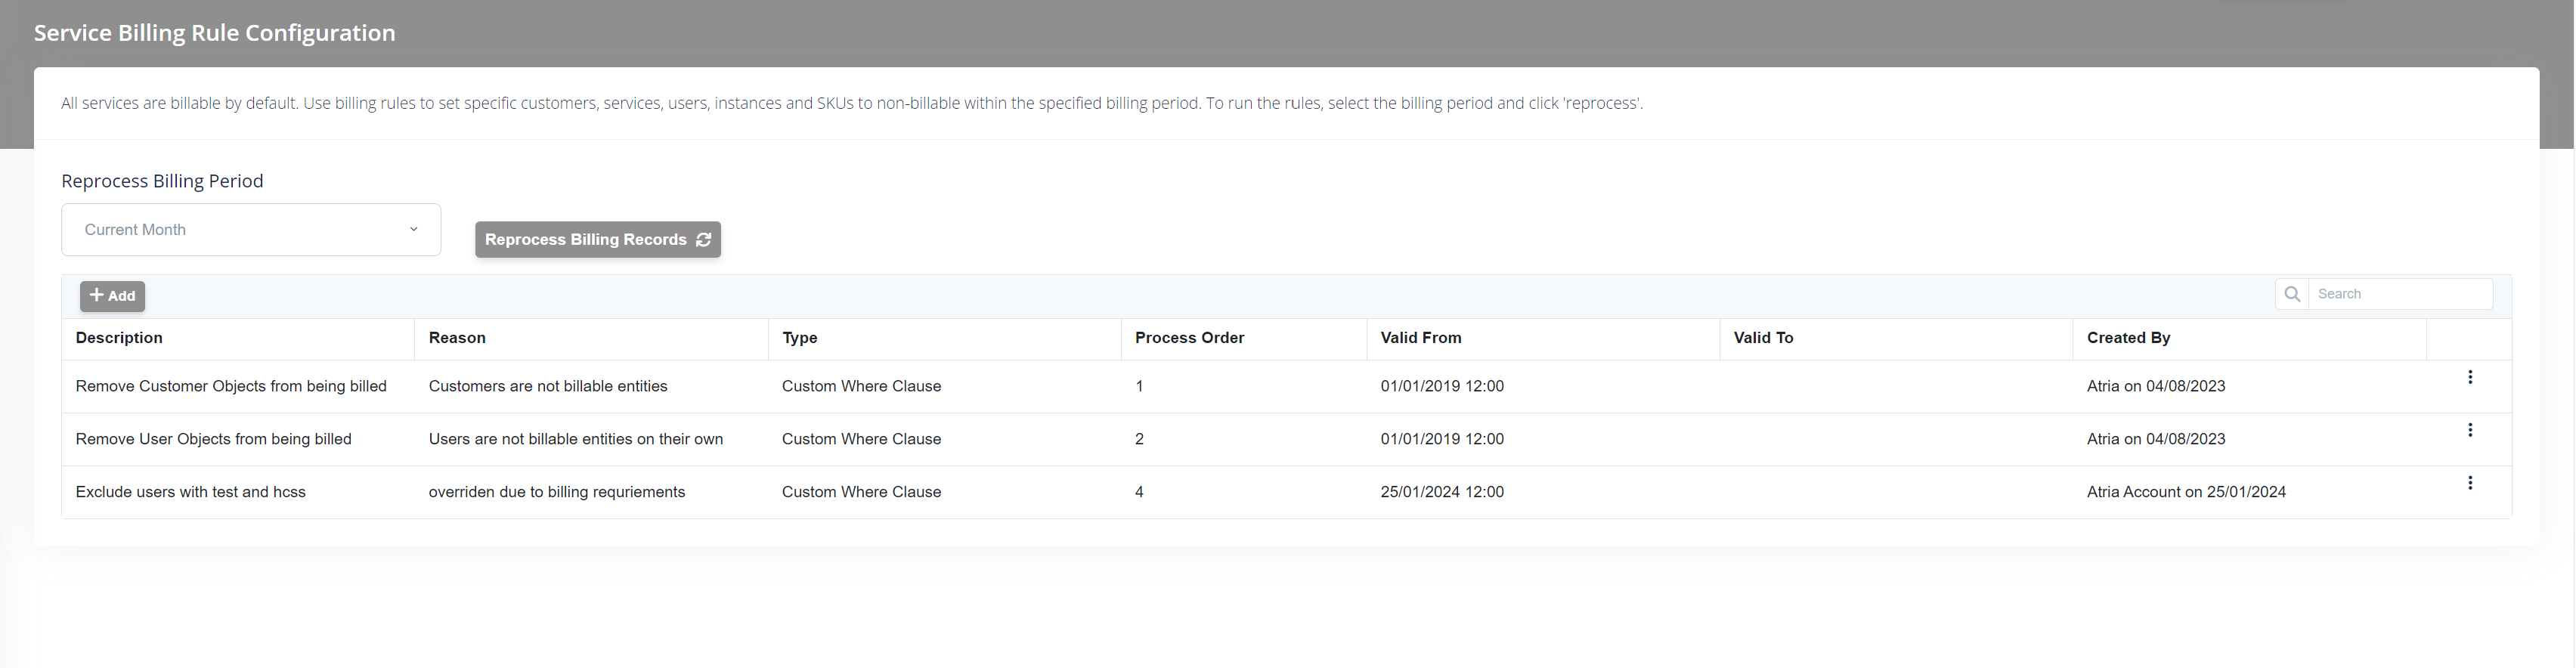This screenshot has width=2576, height=668.
Task: Open the actions menu for Remove Customer Objects rule
Action: coord(2471,377)
